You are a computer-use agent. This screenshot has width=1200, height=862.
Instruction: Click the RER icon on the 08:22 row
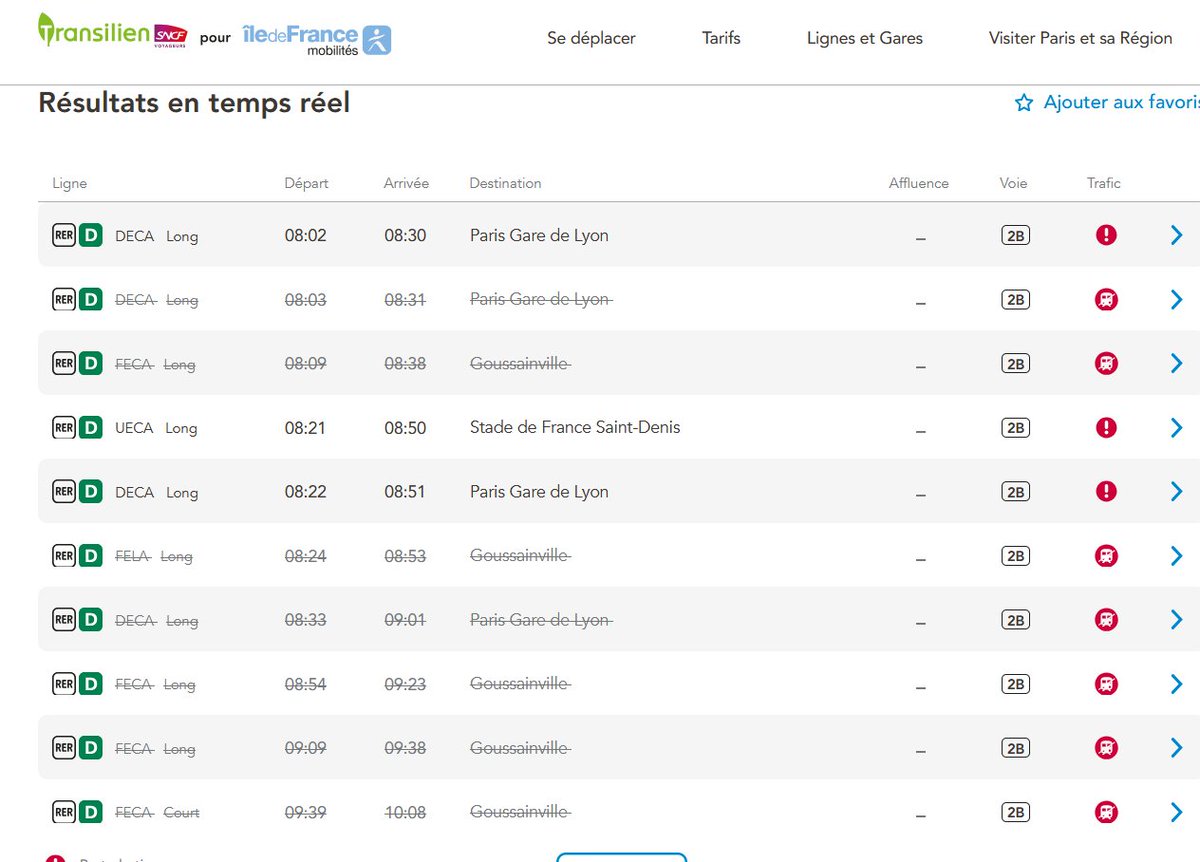coord(64,492)
